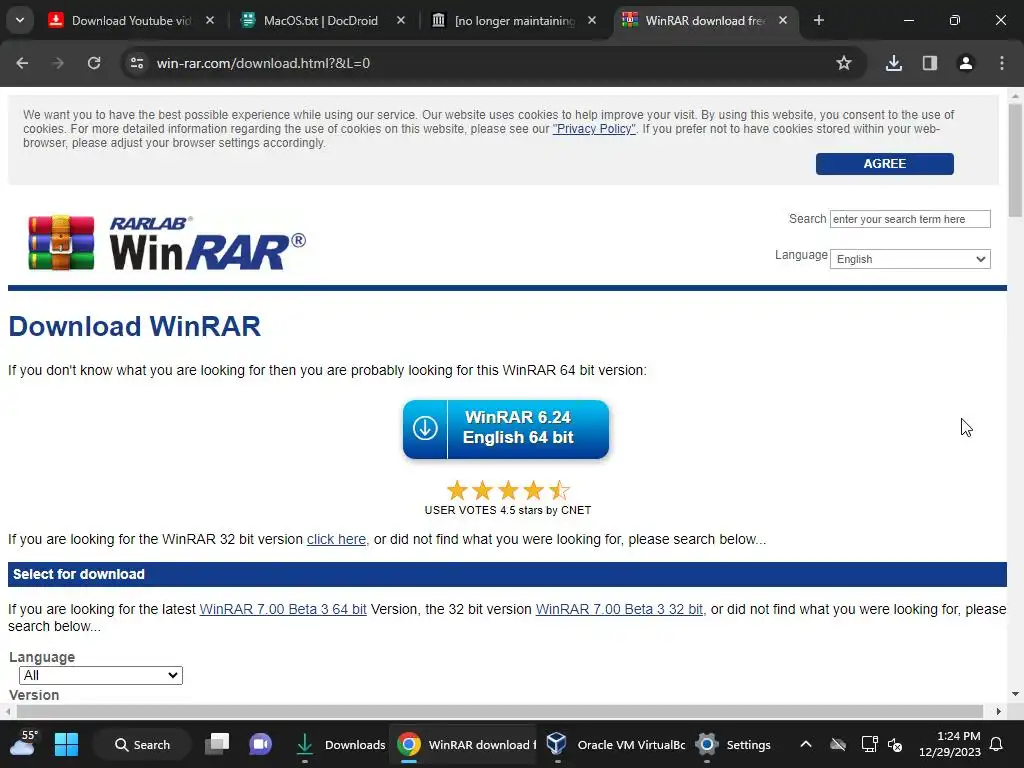1024x768 pixels.
Task: Expand the English language dropdown
Action: point(910,259)
